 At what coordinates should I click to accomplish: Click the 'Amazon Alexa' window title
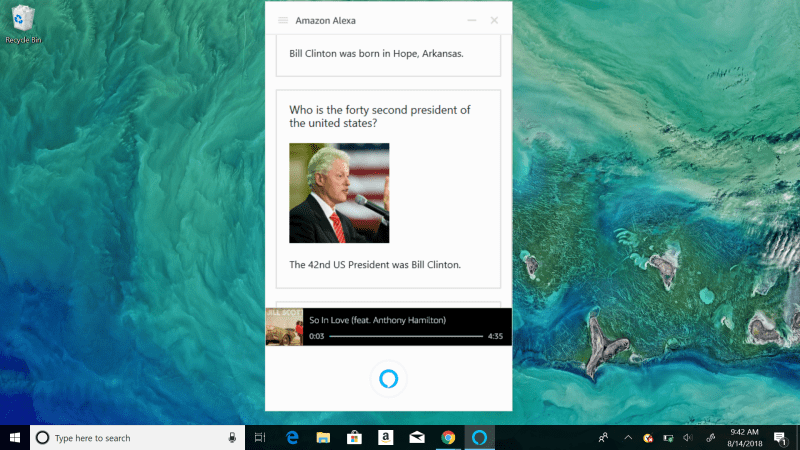pos(326,20)
